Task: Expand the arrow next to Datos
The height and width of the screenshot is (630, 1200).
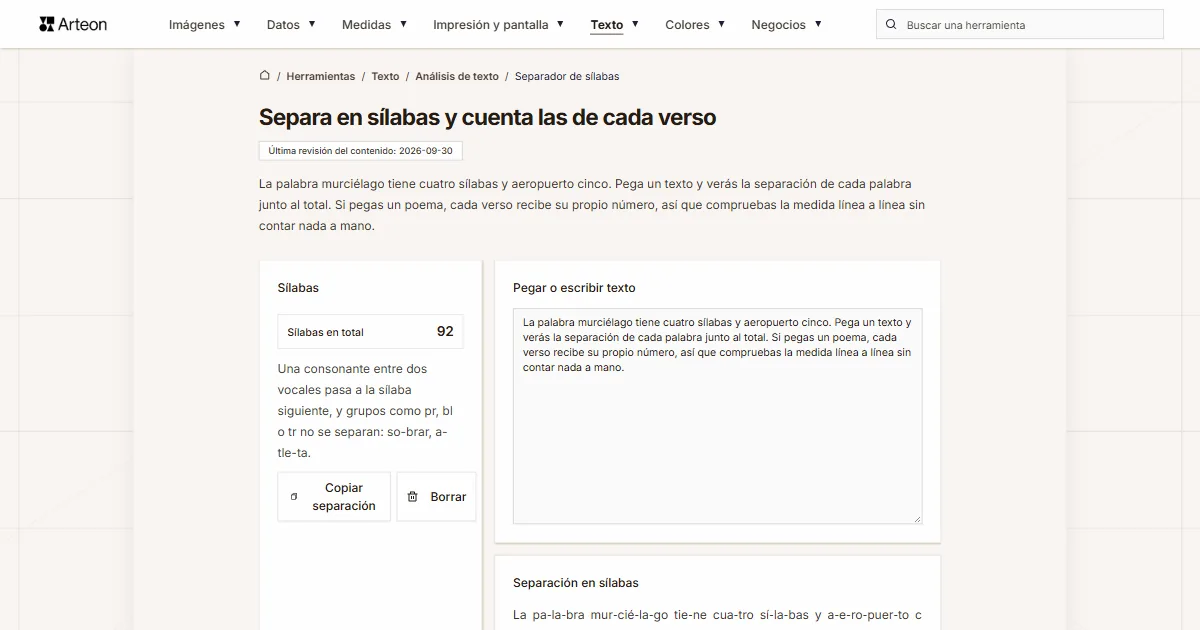Action: point(312,24)
